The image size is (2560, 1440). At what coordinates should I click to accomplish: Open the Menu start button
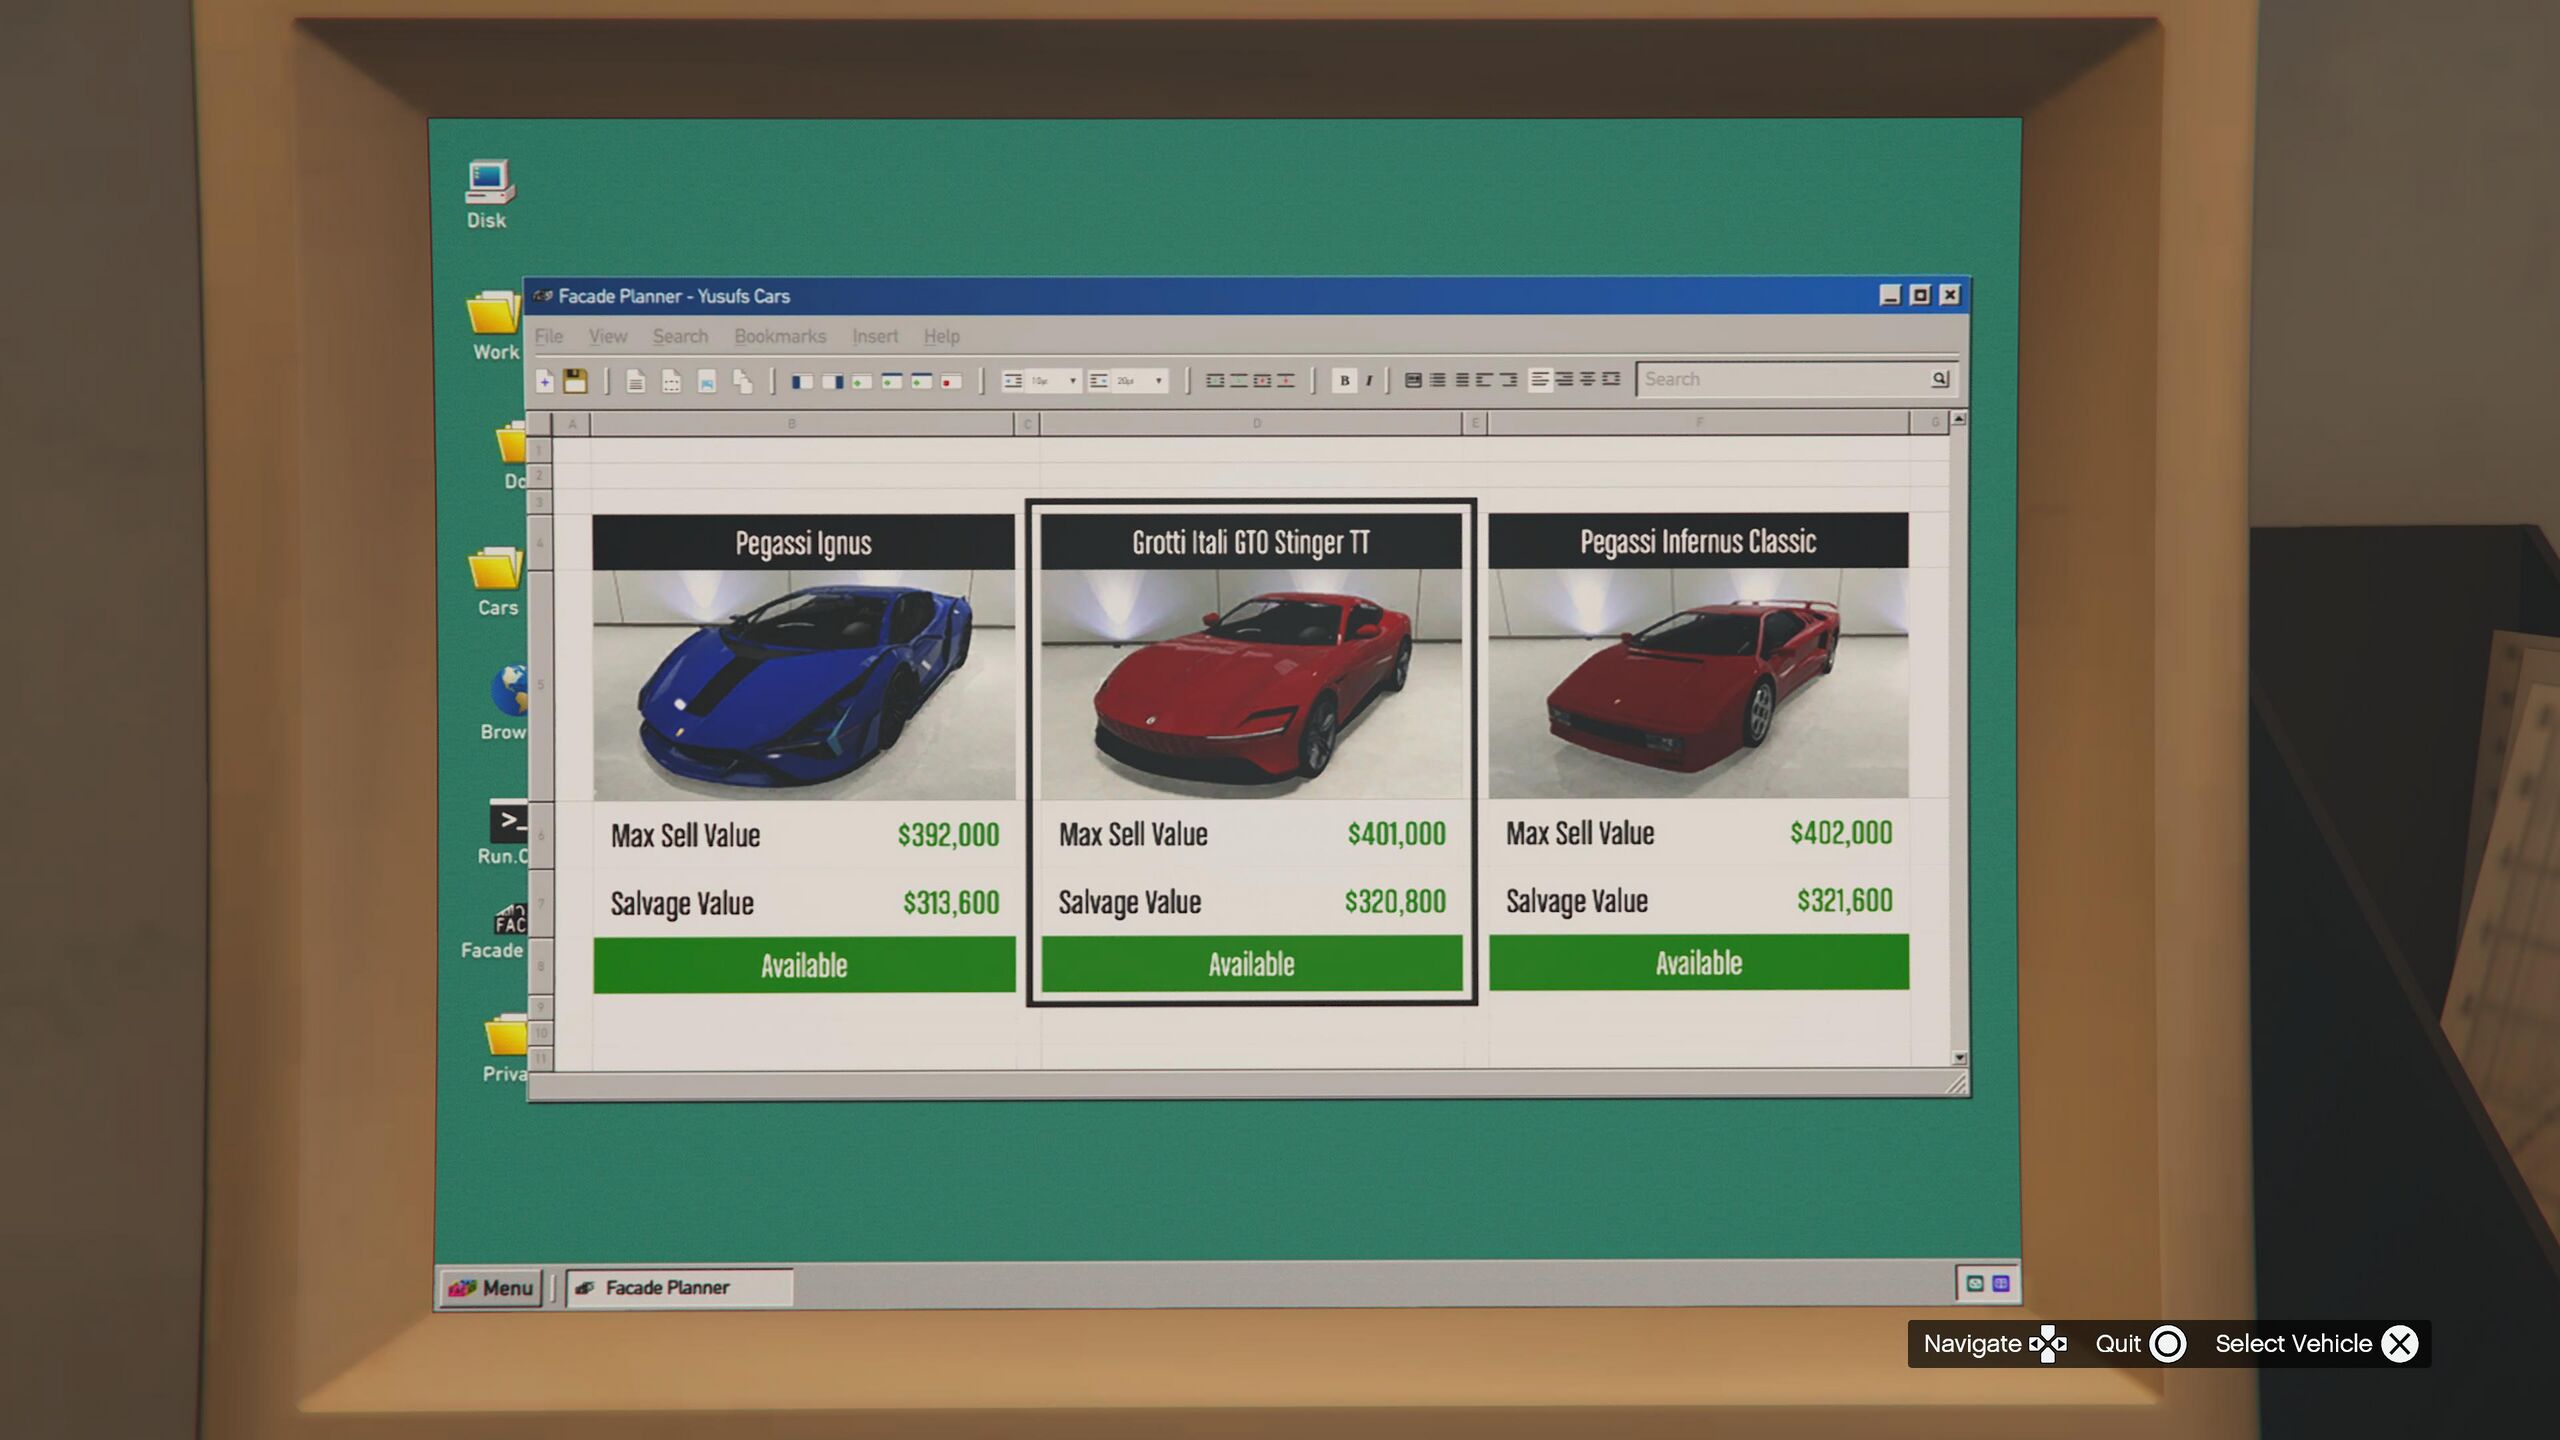pyautogui.click(x=490, y=1287)
